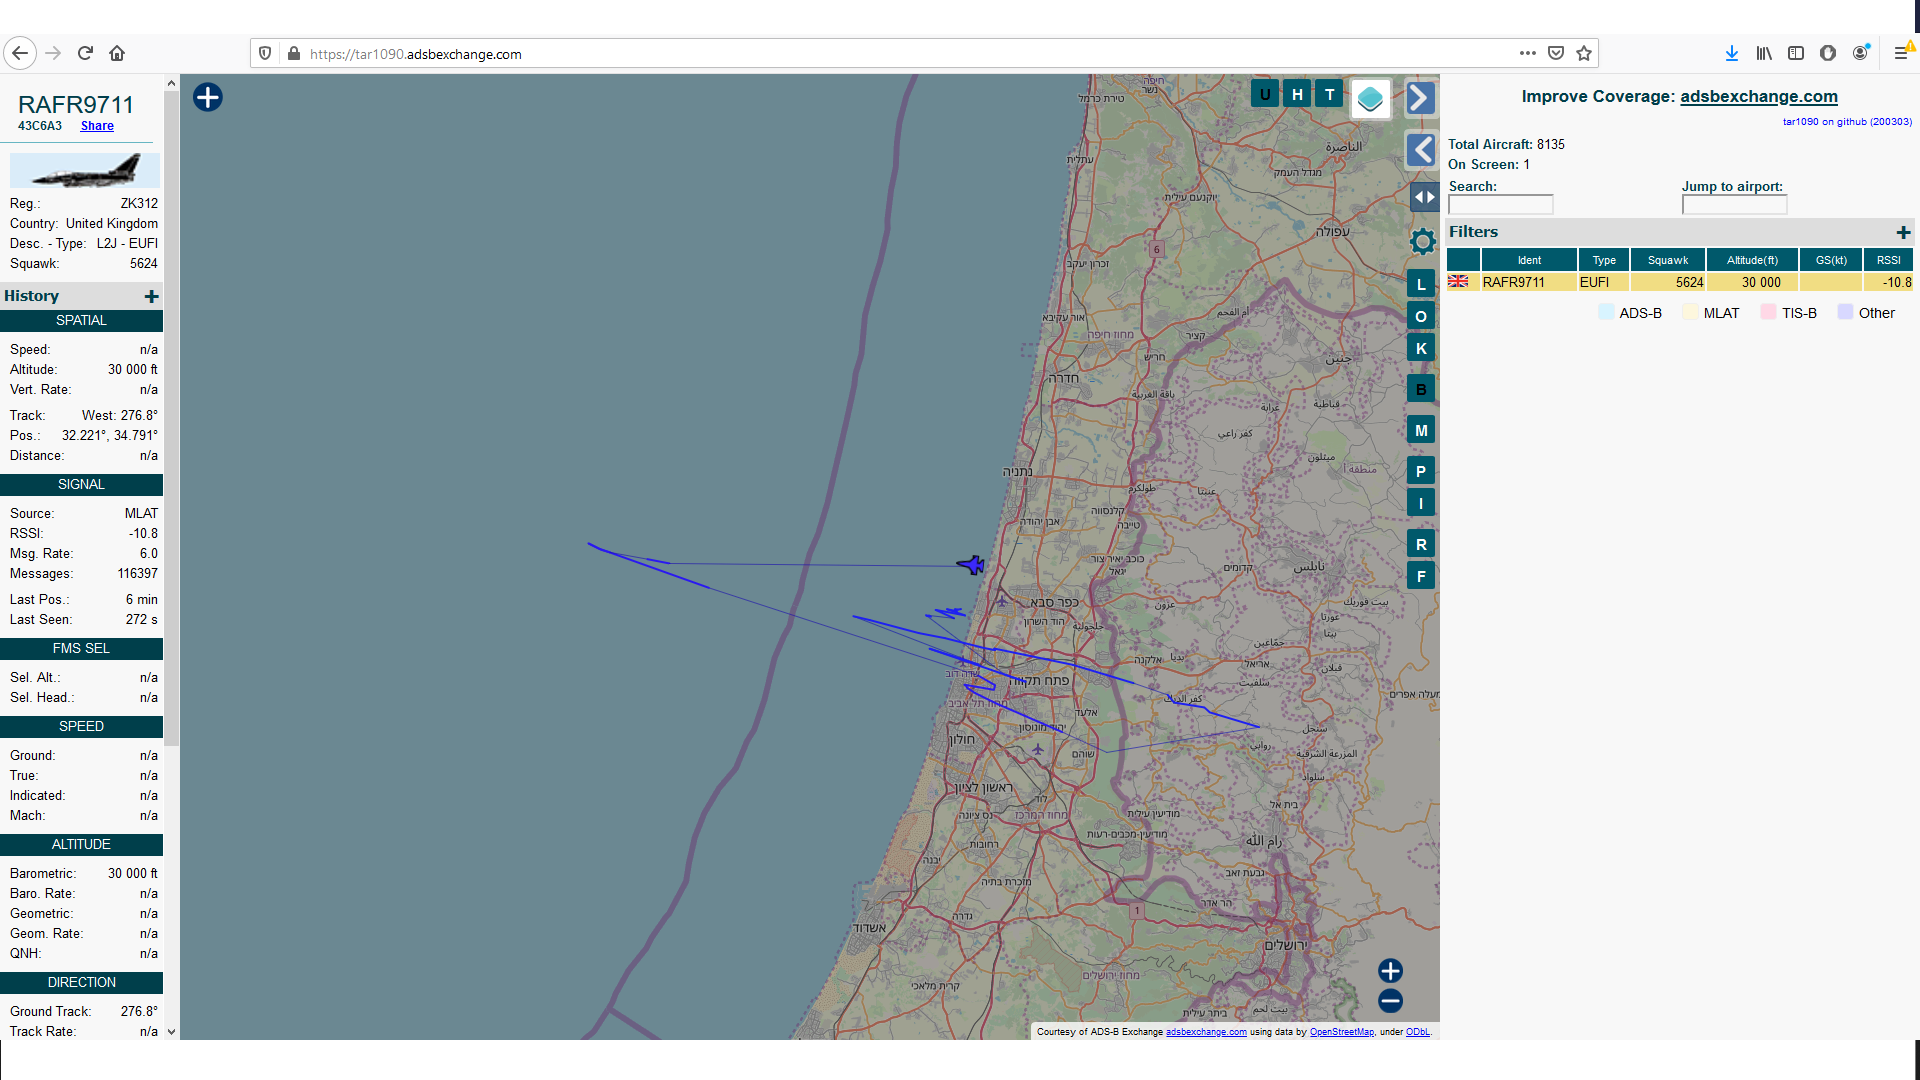This screenshot has height=1080, width=1920.
Task: Toggle the T button above map
Action: point(1329,95)
